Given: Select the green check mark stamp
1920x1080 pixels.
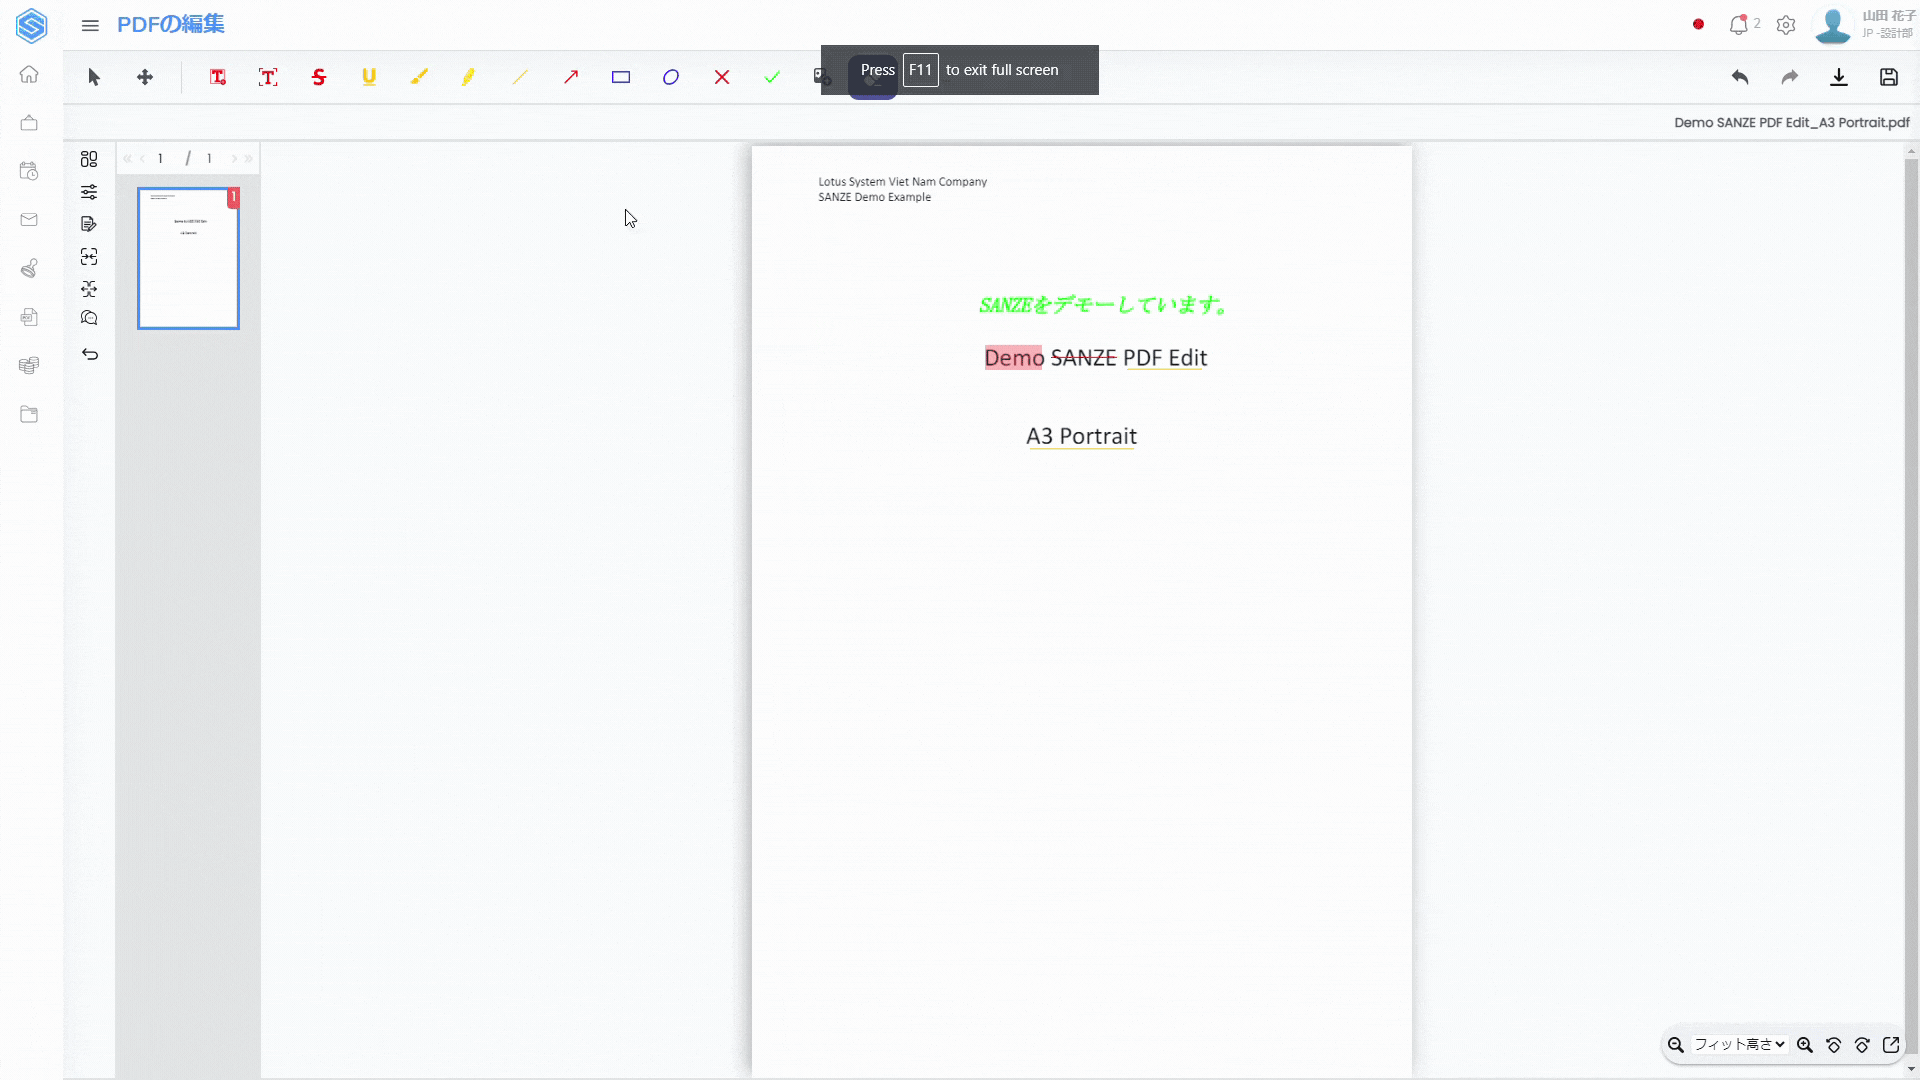Looking at the screenshot, I should pos(772,77).
